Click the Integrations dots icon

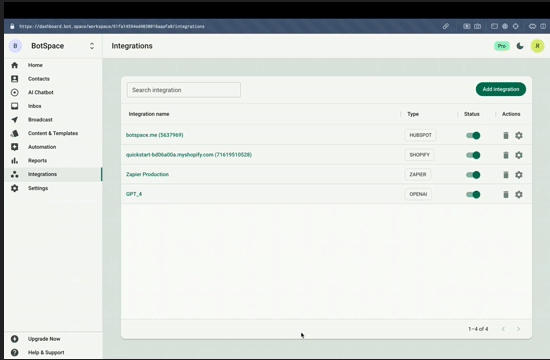pyautogui.click(x=14, y=174)
